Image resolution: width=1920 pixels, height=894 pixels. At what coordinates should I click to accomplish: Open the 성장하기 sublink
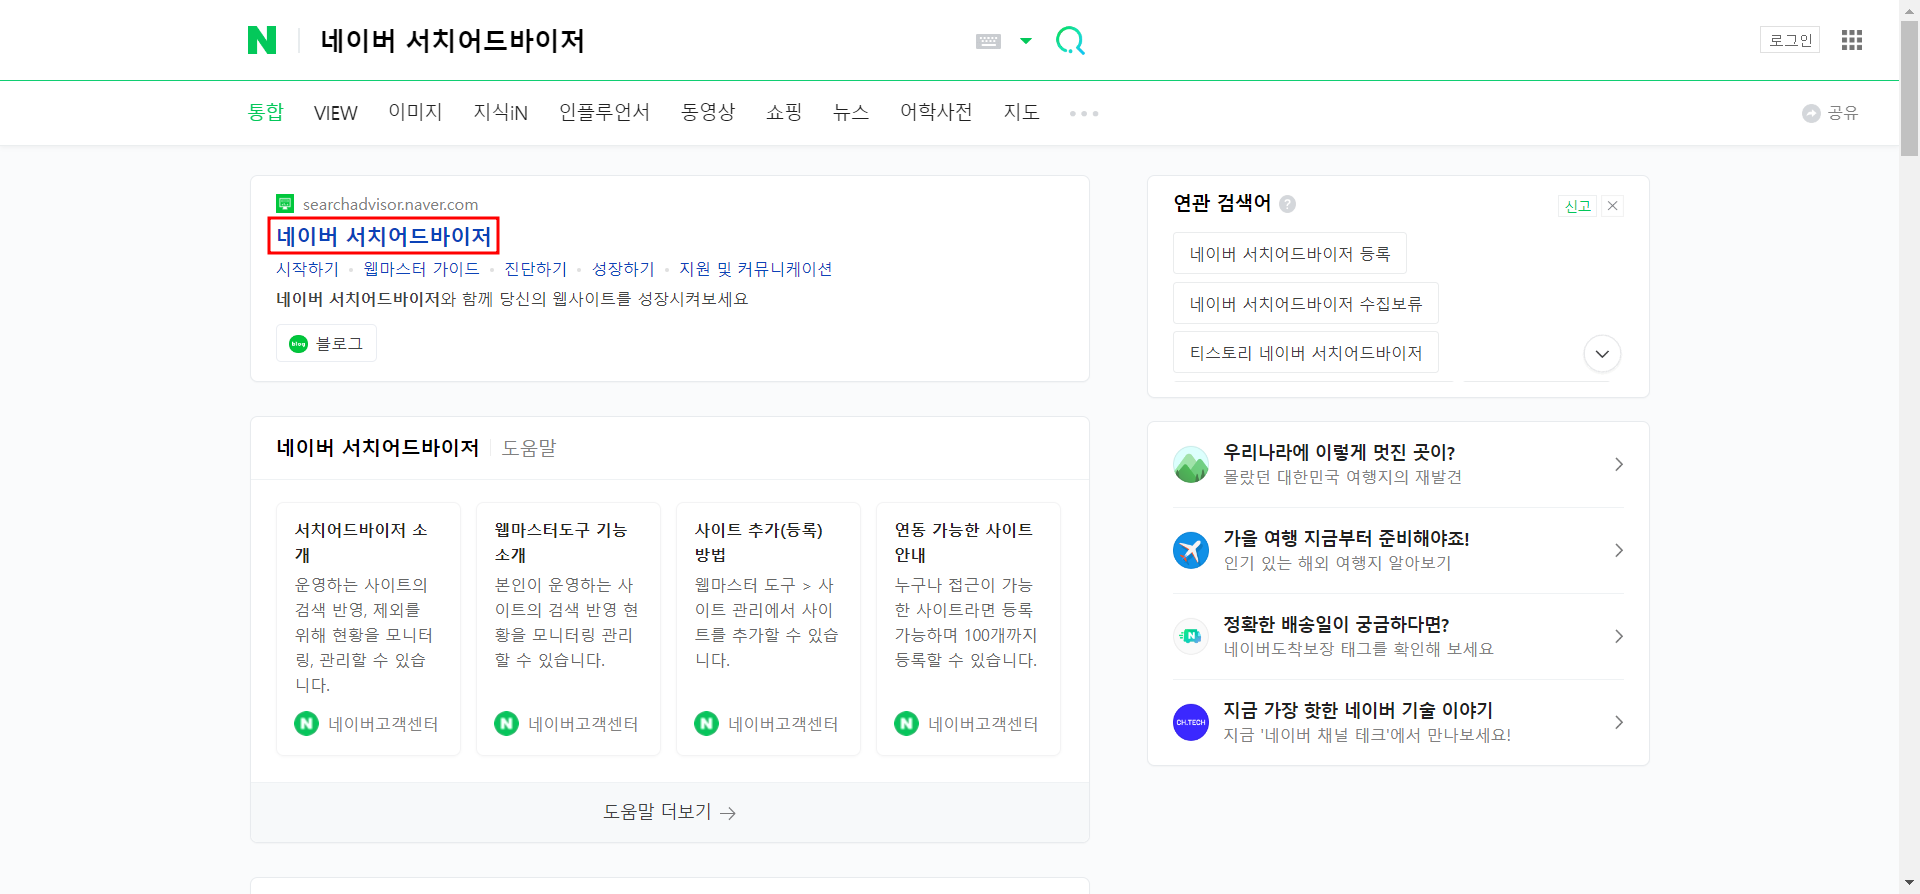(623, 269)
